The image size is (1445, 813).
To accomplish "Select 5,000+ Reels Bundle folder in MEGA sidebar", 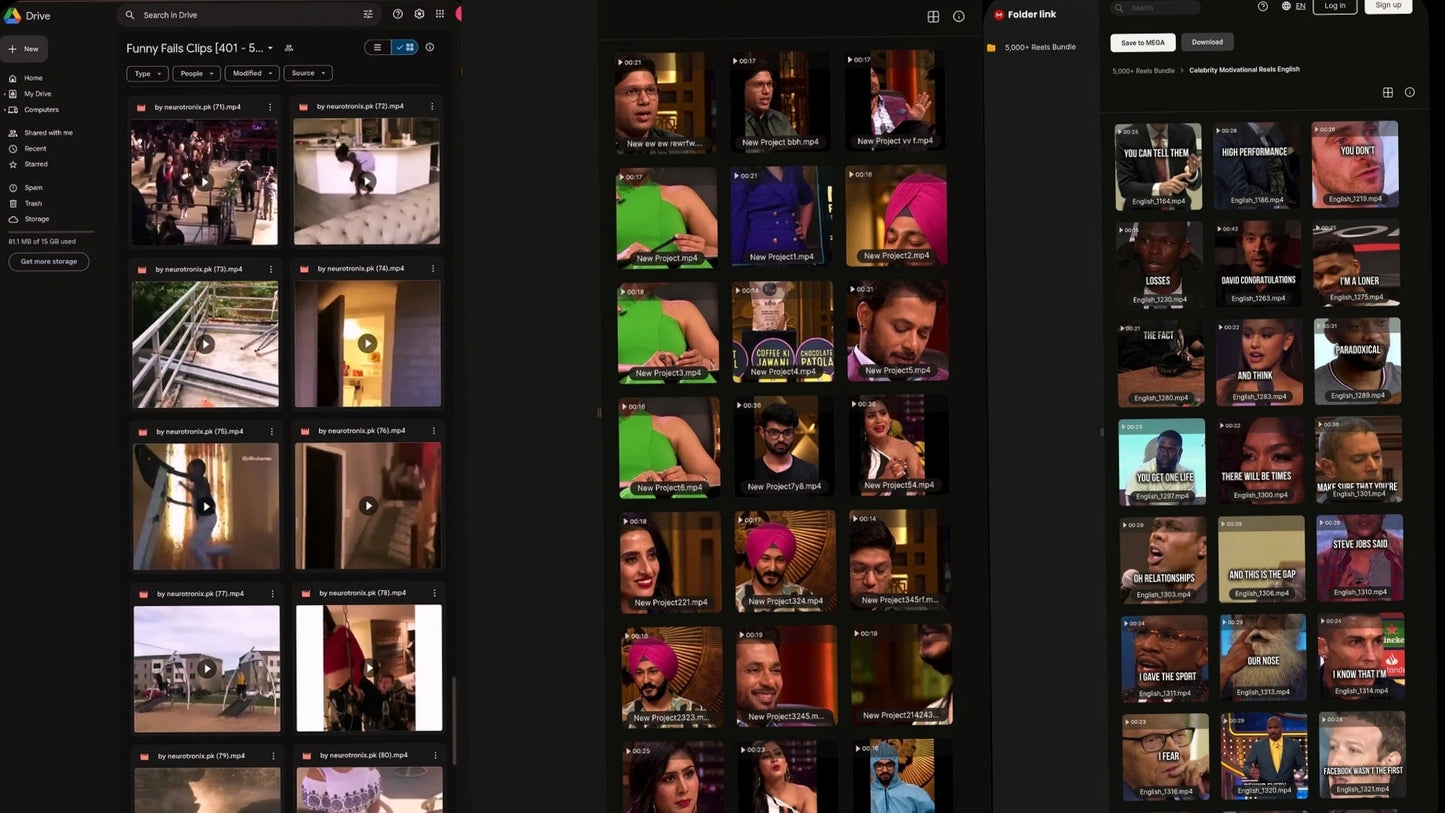I will (x=1040, y=47).
